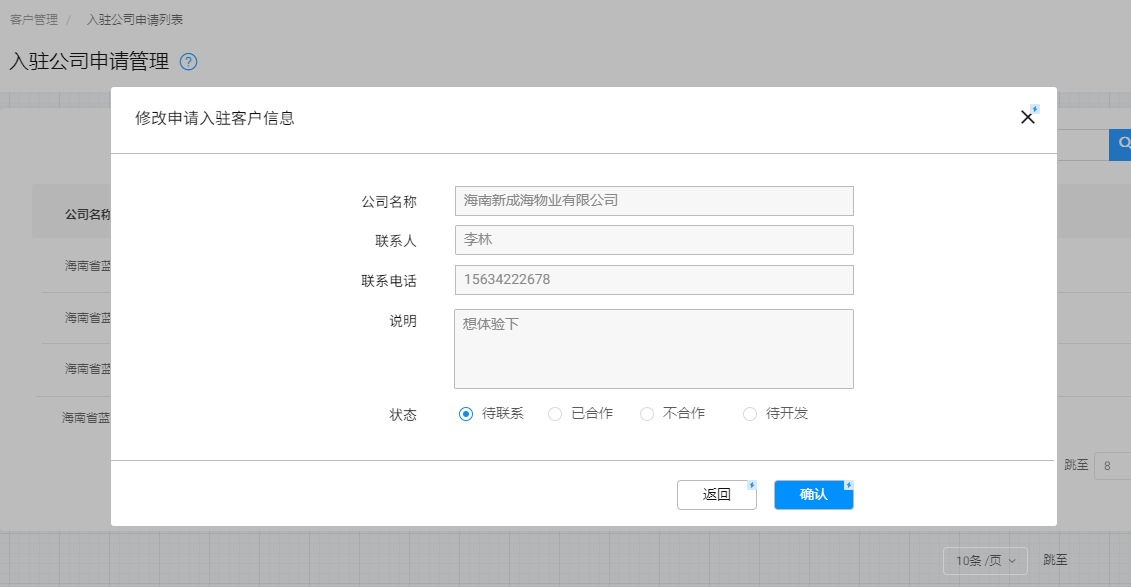This screenshot has width=1131, height=587.
Task: Click the help question mark icon
Action: pyautogui.click(x=188, y=62)
